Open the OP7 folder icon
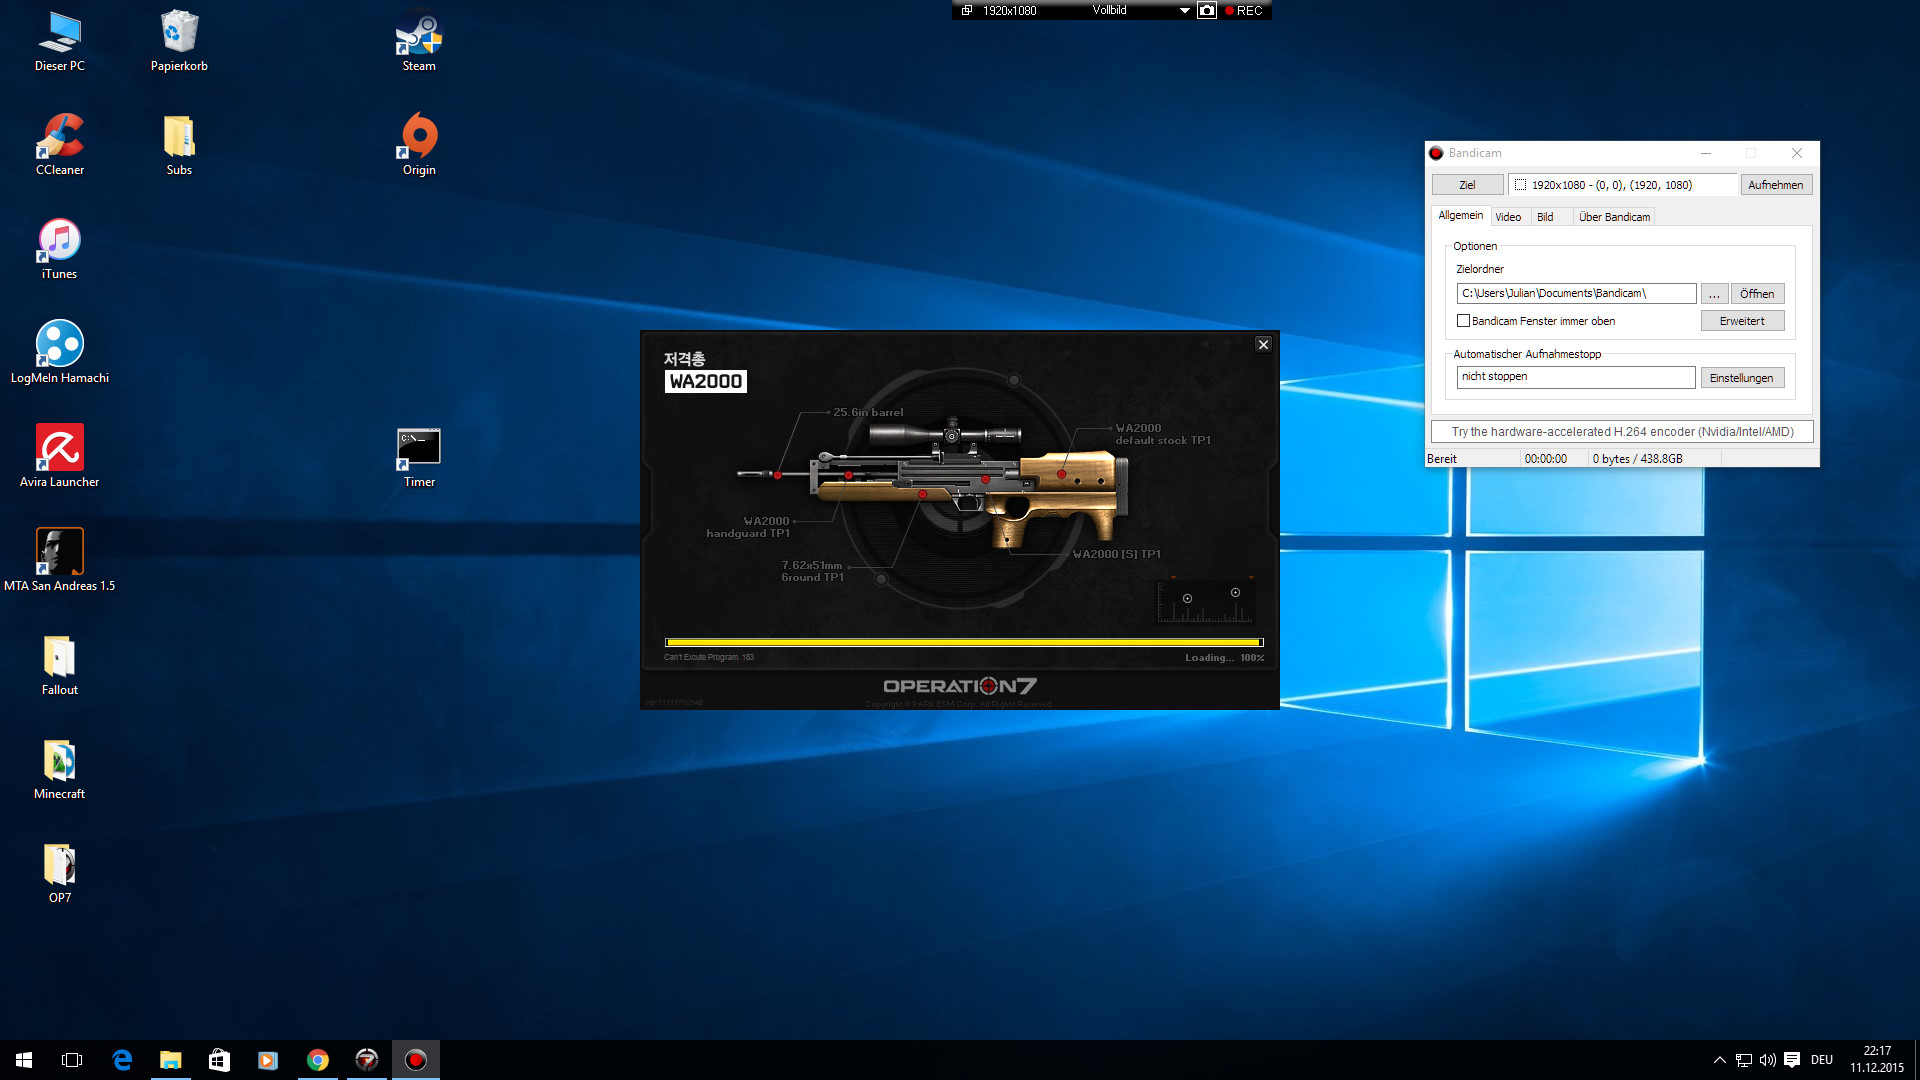The width and height of the screenshot is (1920, 1080). (x=60, y=873)
